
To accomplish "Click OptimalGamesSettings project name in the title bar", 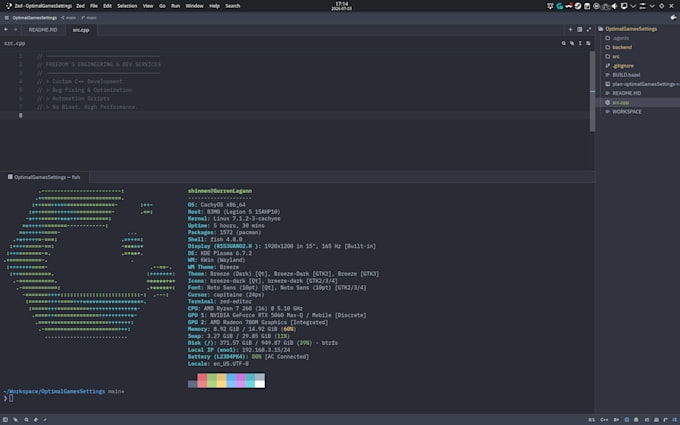I will (x=35, y=18).
